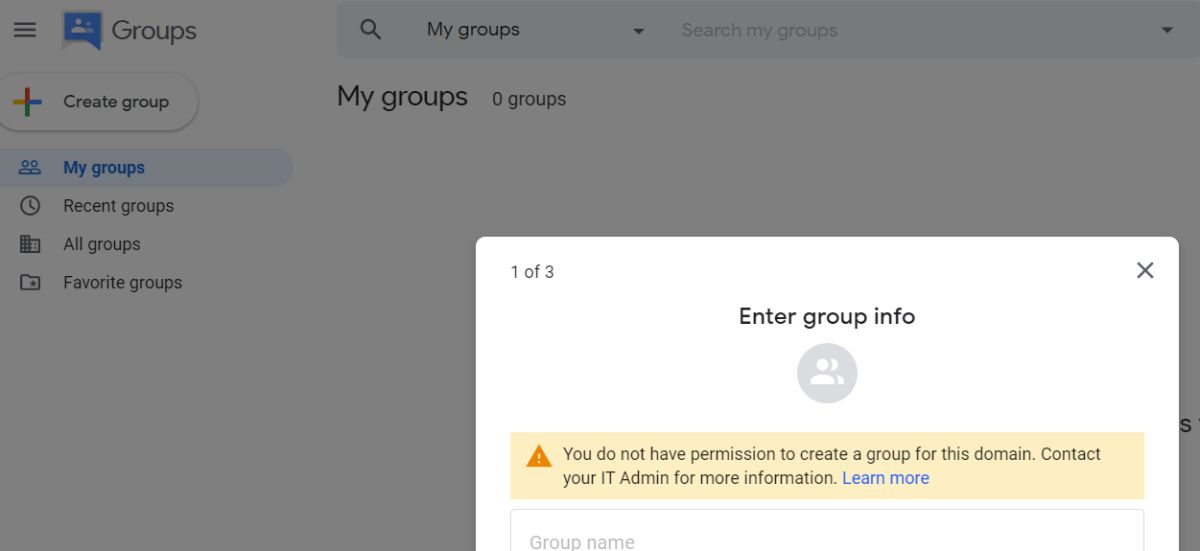Click the Group name input field
The image size is (1200, 551).
827,531
